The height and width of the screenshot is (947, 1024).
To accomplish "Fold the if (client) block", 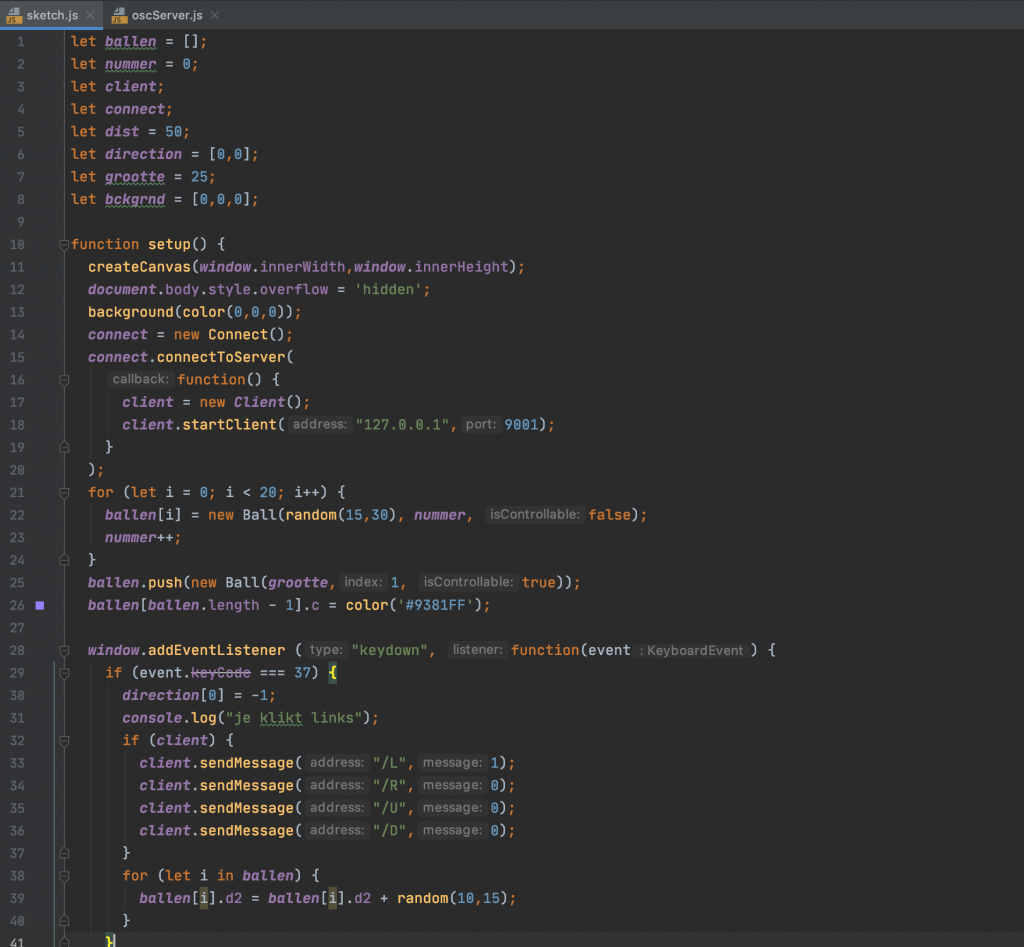I will coord(64,741).
